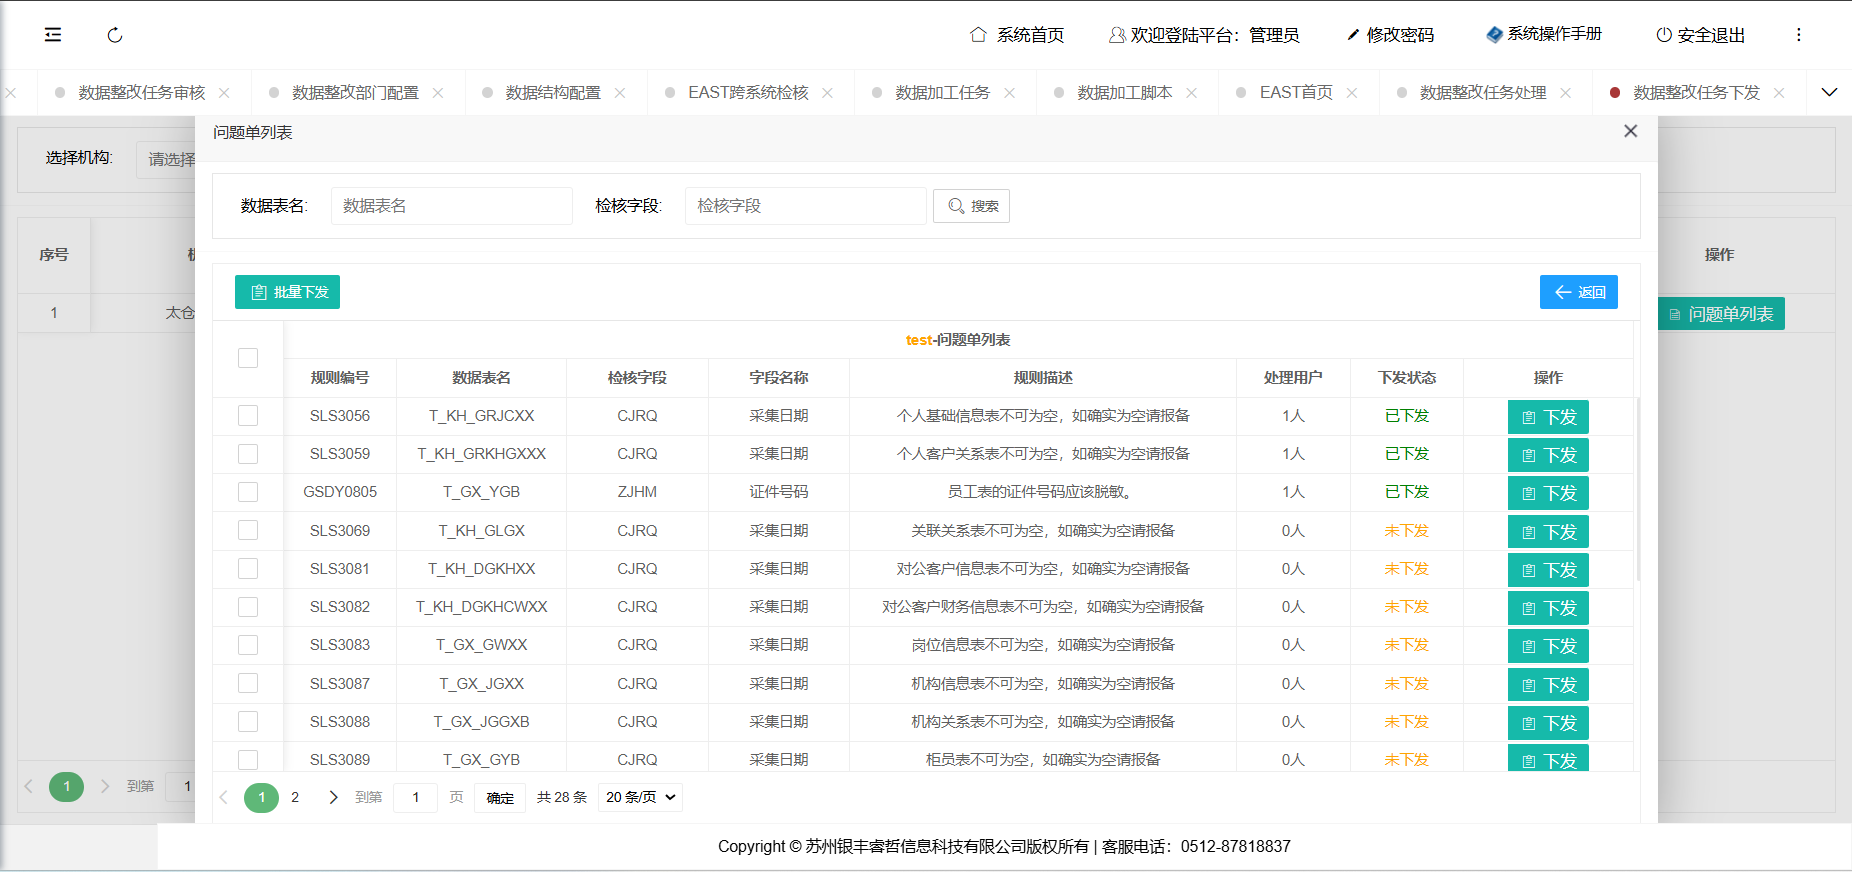
Task: Click the 数据表名 input field
Action: tap(451, 206)
